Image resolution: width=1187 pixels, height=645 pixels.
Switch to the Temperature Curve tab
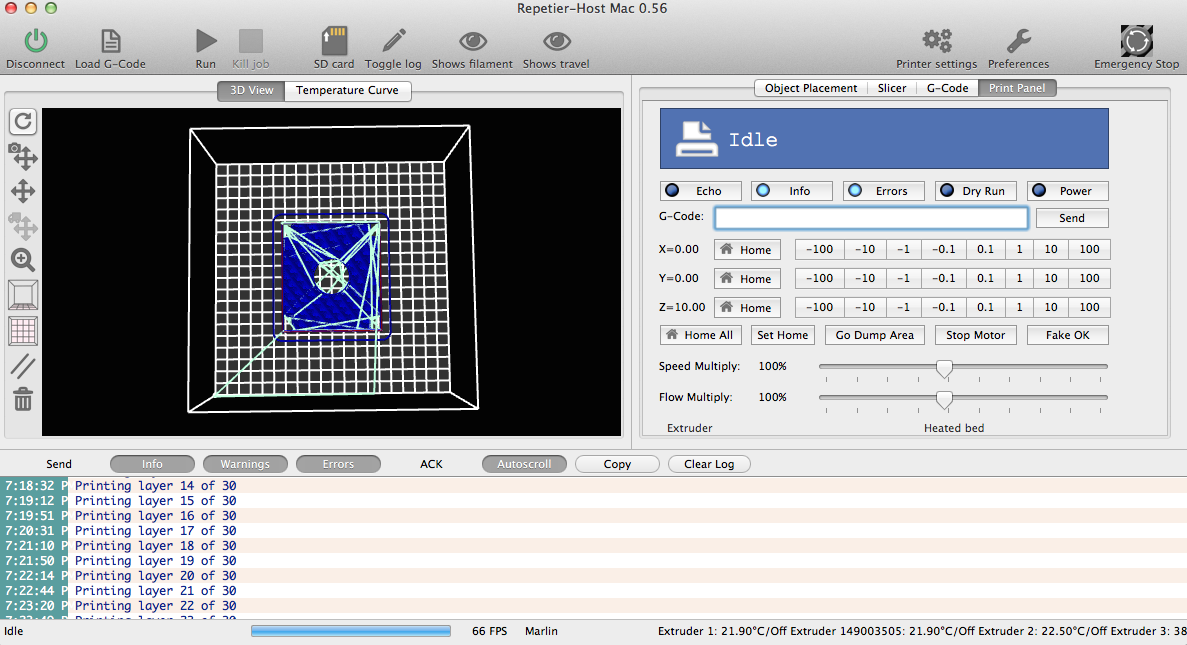click(347, 90)
